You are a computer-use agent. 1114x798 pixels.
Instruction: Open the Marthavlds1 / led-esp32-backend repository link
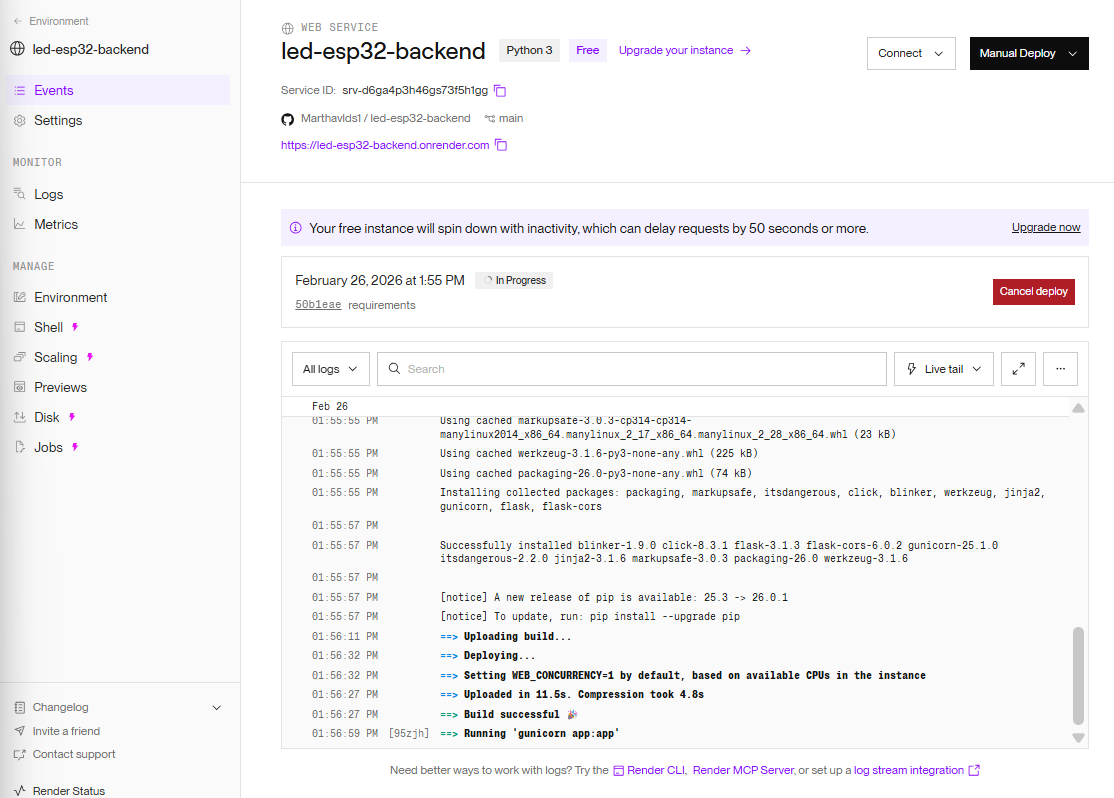385,119
